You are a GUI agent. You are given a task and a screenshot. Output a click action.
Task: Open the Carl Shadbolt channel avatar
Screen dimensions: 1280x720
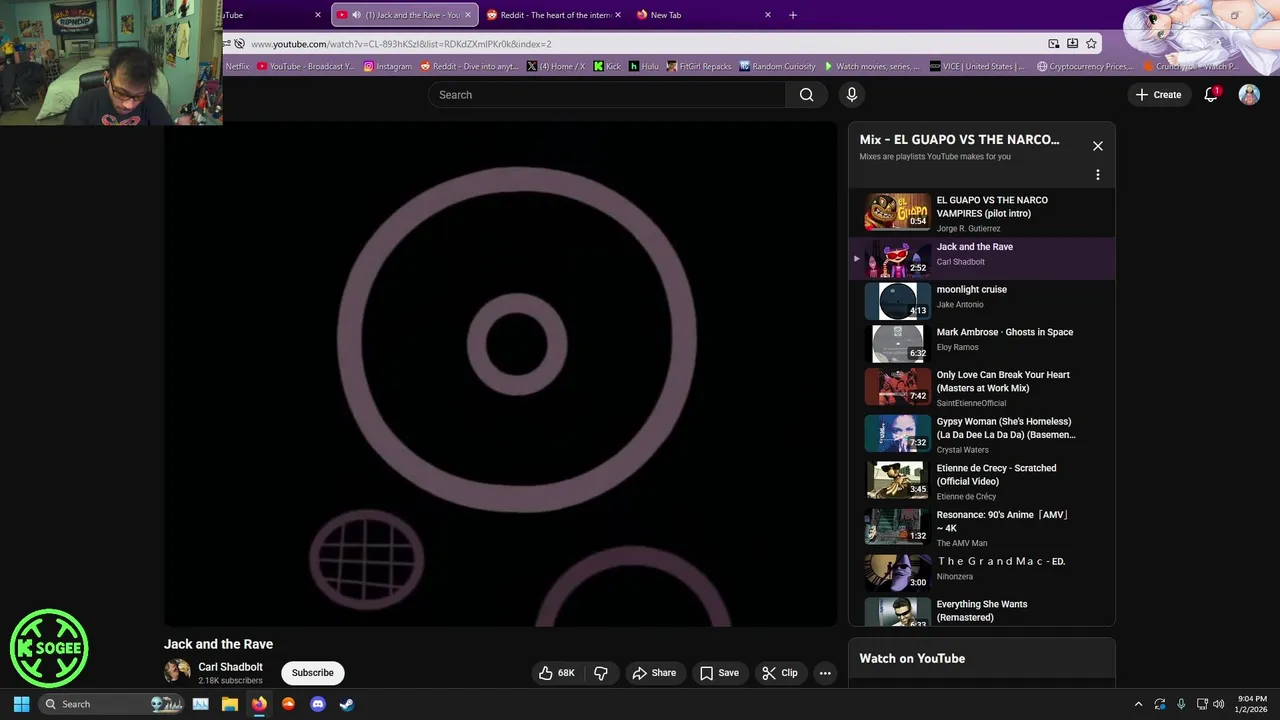pyautogui.click(x=177, y=671)
